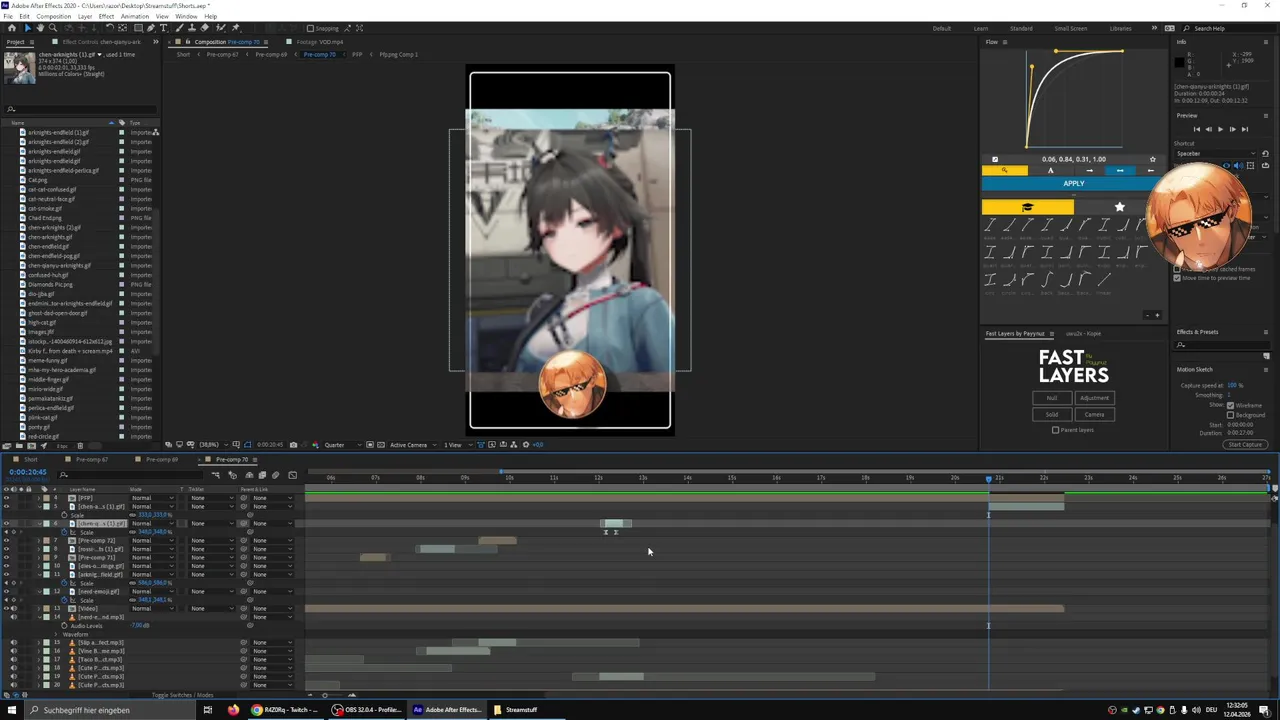Toggle Scale stopwatch under layer 5
The height and width of the screenshot is (720, 1280).
64,515
